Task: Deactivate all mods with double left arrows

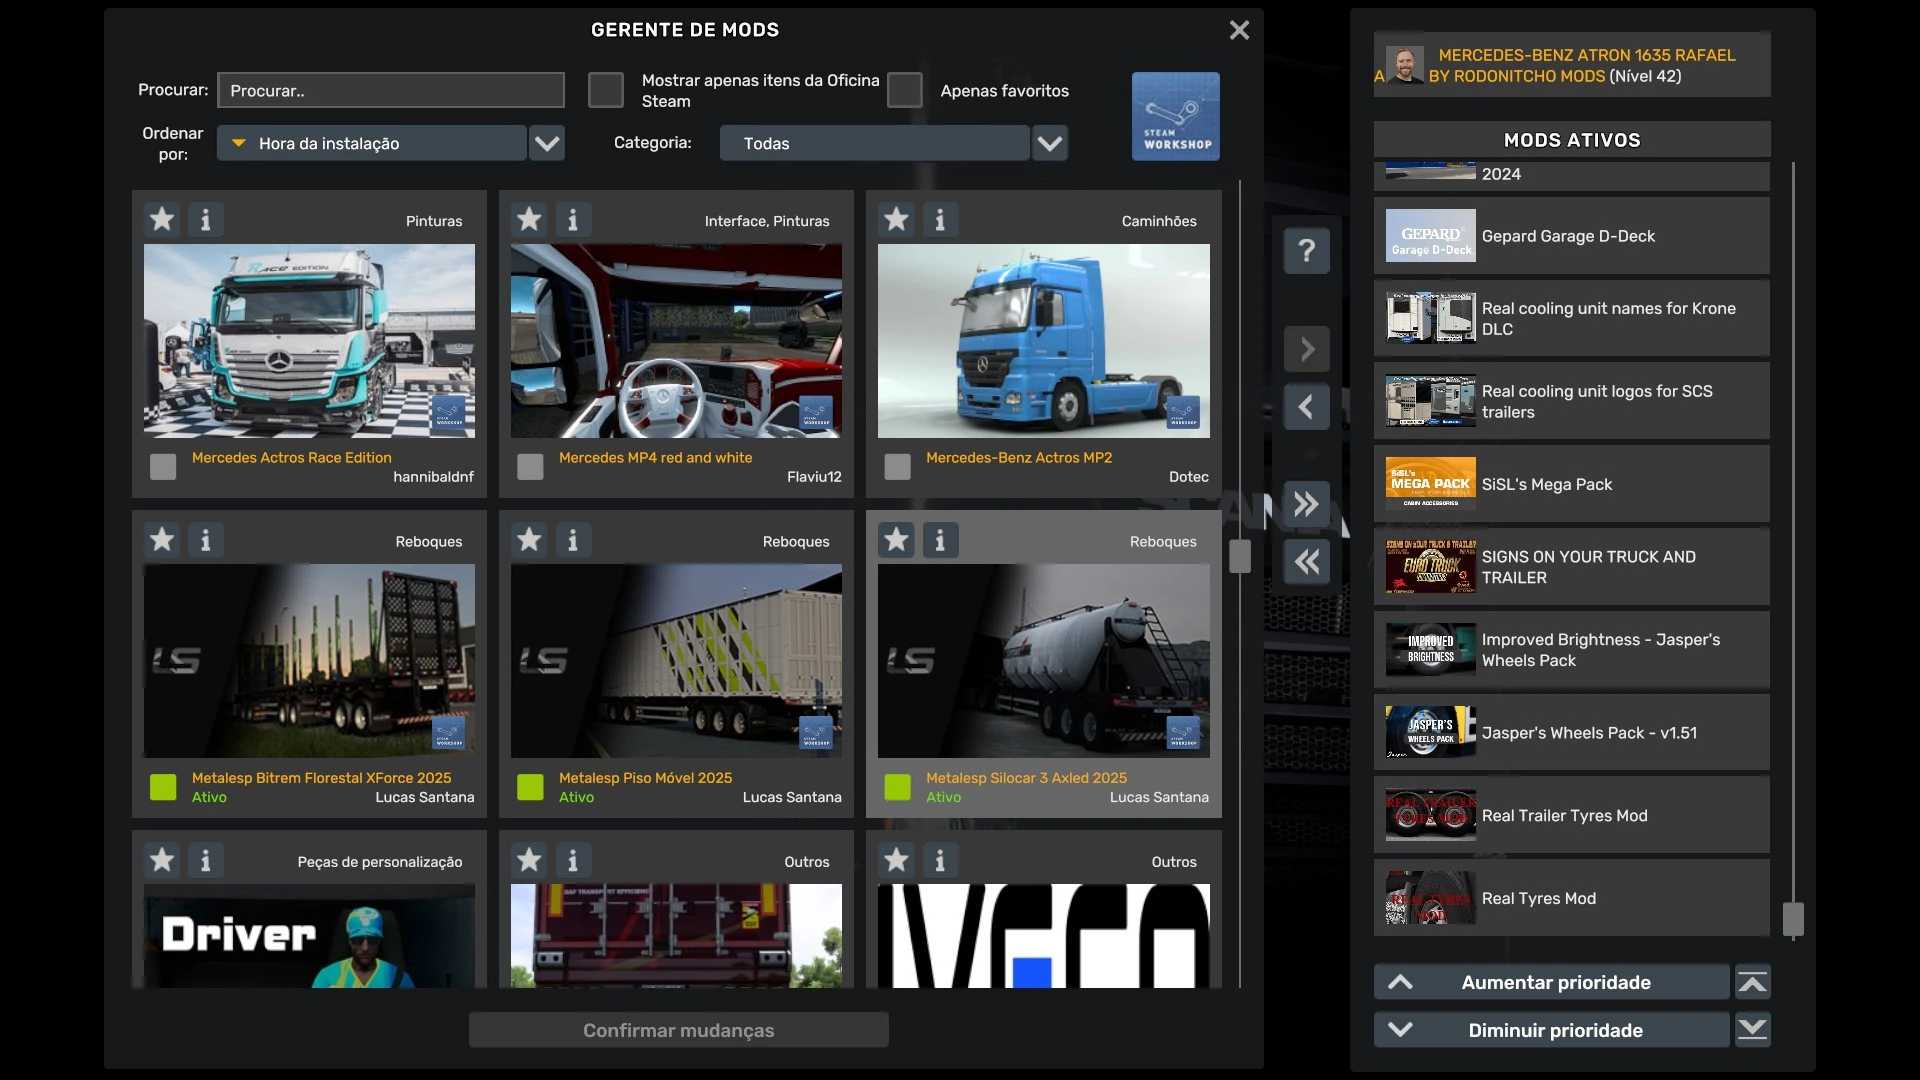Action: pos(1306,562)
